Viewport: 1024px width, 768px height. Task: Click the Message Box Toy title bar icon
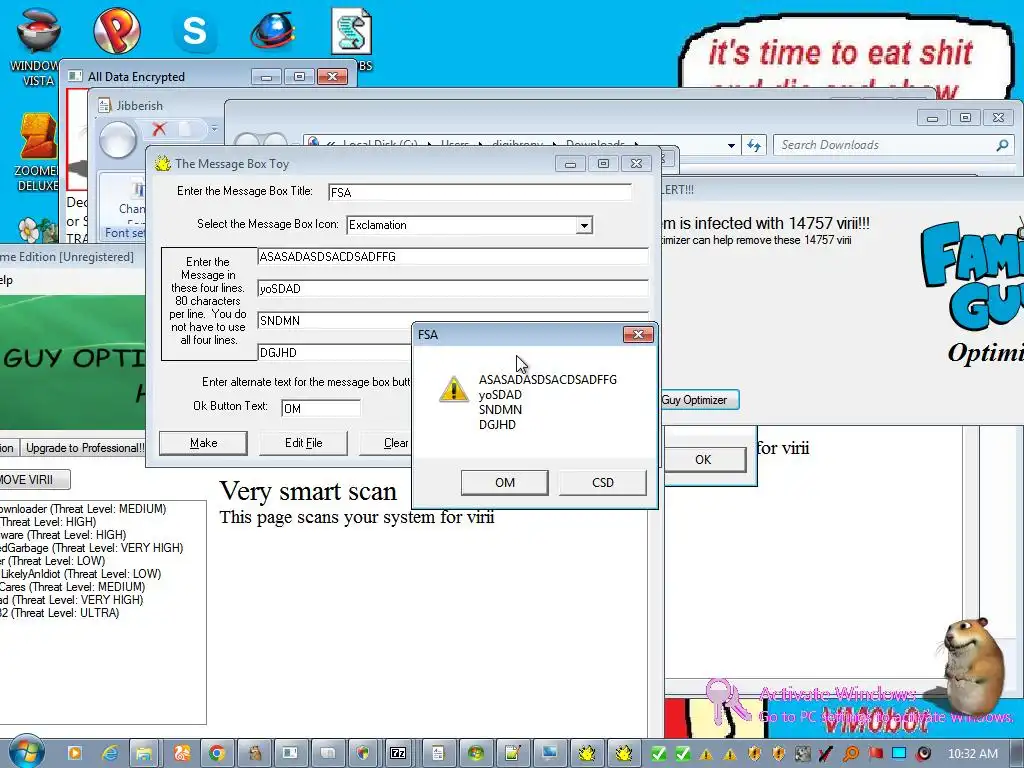tap(162, 163)
